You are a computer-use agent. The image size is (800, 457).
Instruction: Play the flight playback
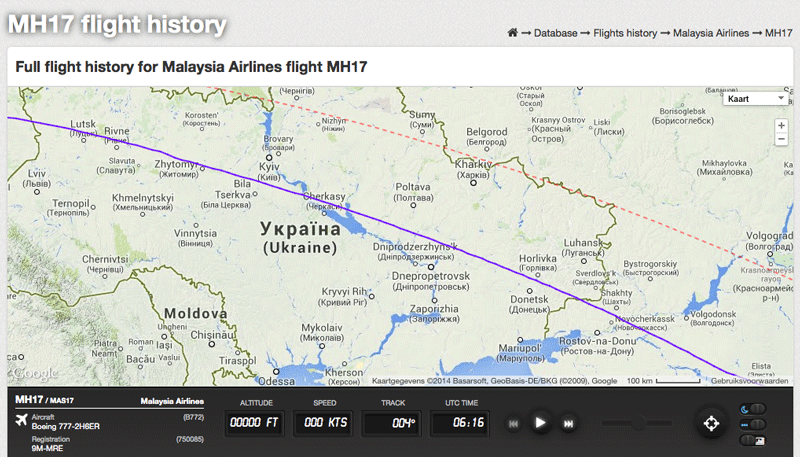540,423
